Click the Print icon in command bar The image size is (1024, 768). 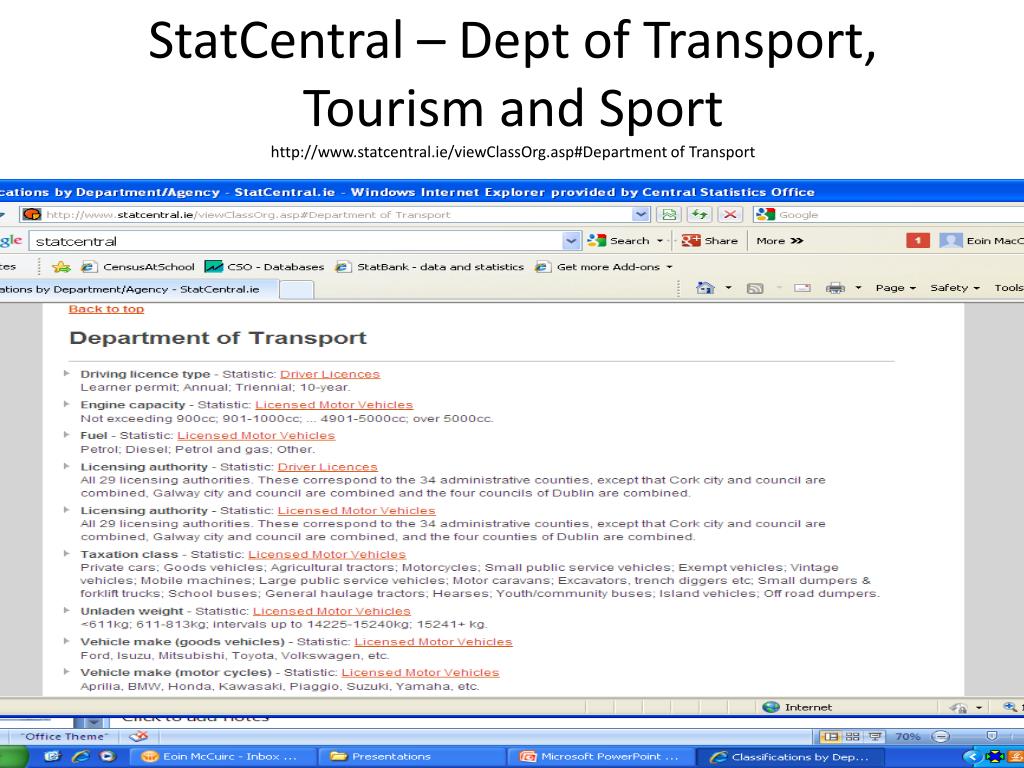[x=835, y=288]
